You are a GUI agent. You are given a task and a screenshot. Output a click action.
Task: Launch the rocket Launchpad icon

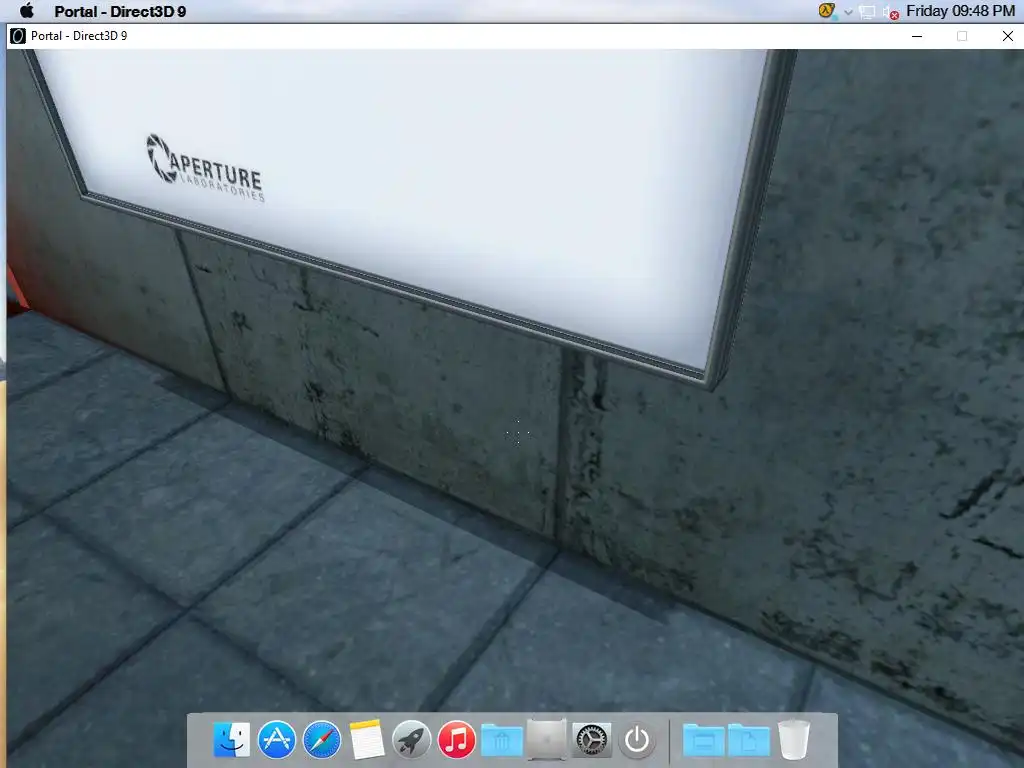click(x=411, y=740)
